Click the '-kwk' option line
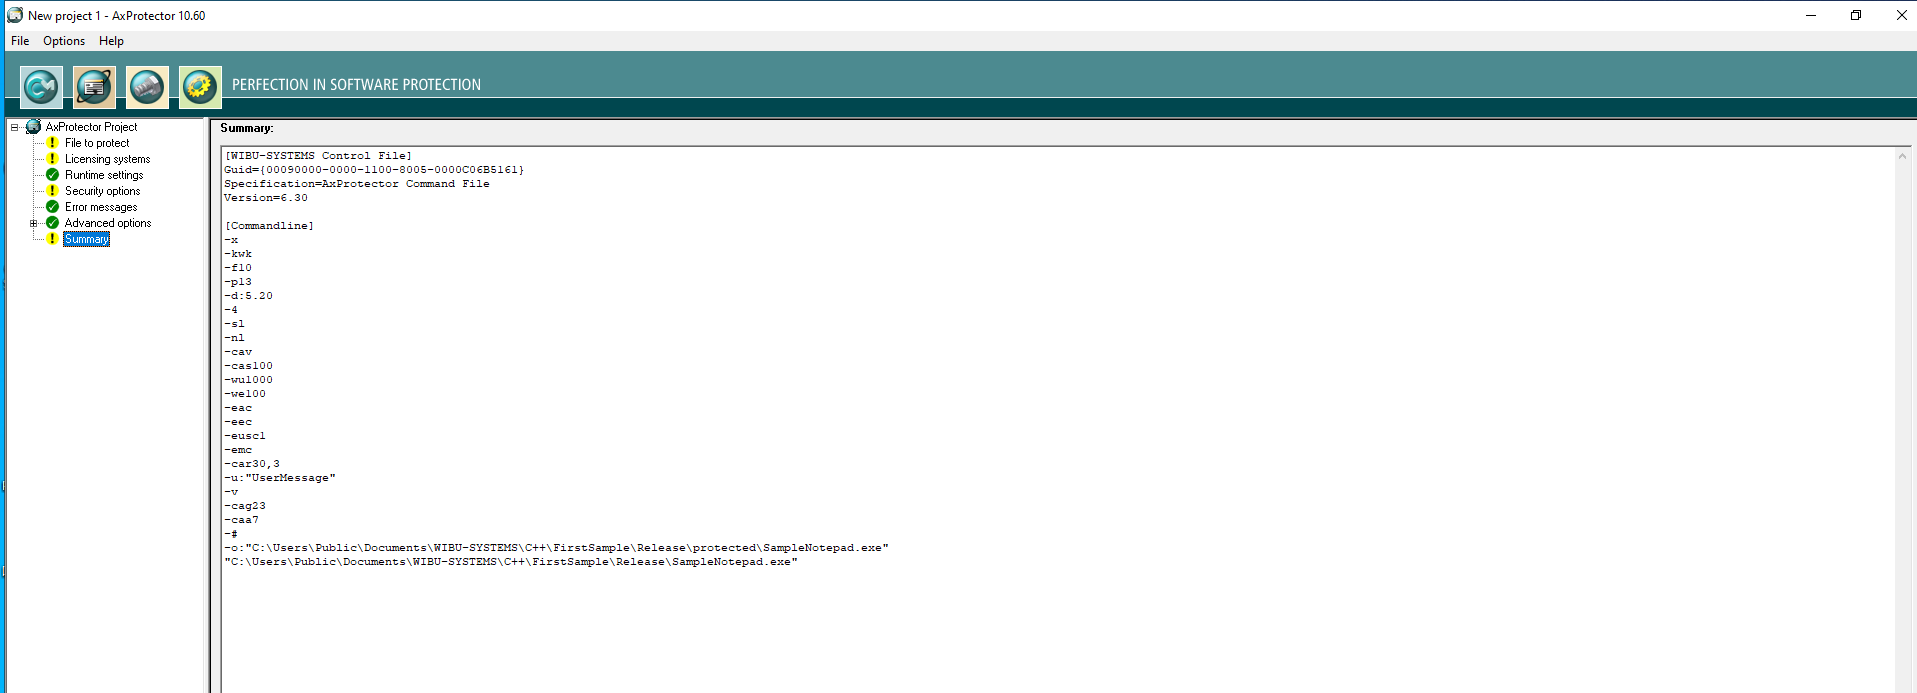Screen dimensions: 1917x693 coord(238,254)
